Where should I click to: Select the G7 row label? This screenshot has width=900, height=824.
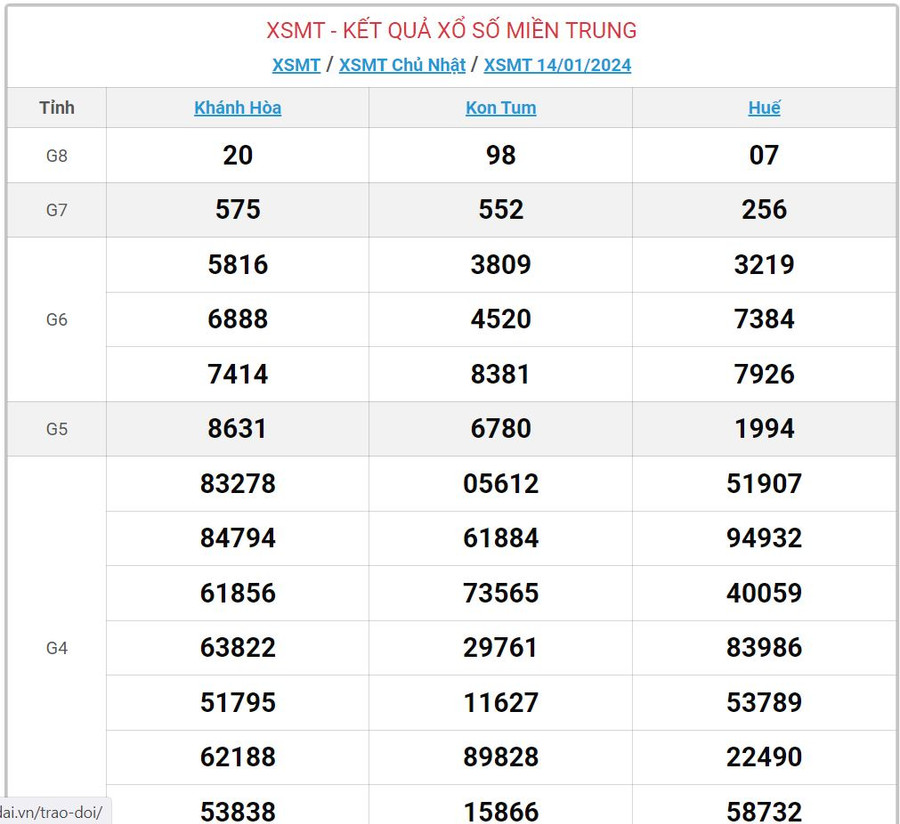pos(57,210)
